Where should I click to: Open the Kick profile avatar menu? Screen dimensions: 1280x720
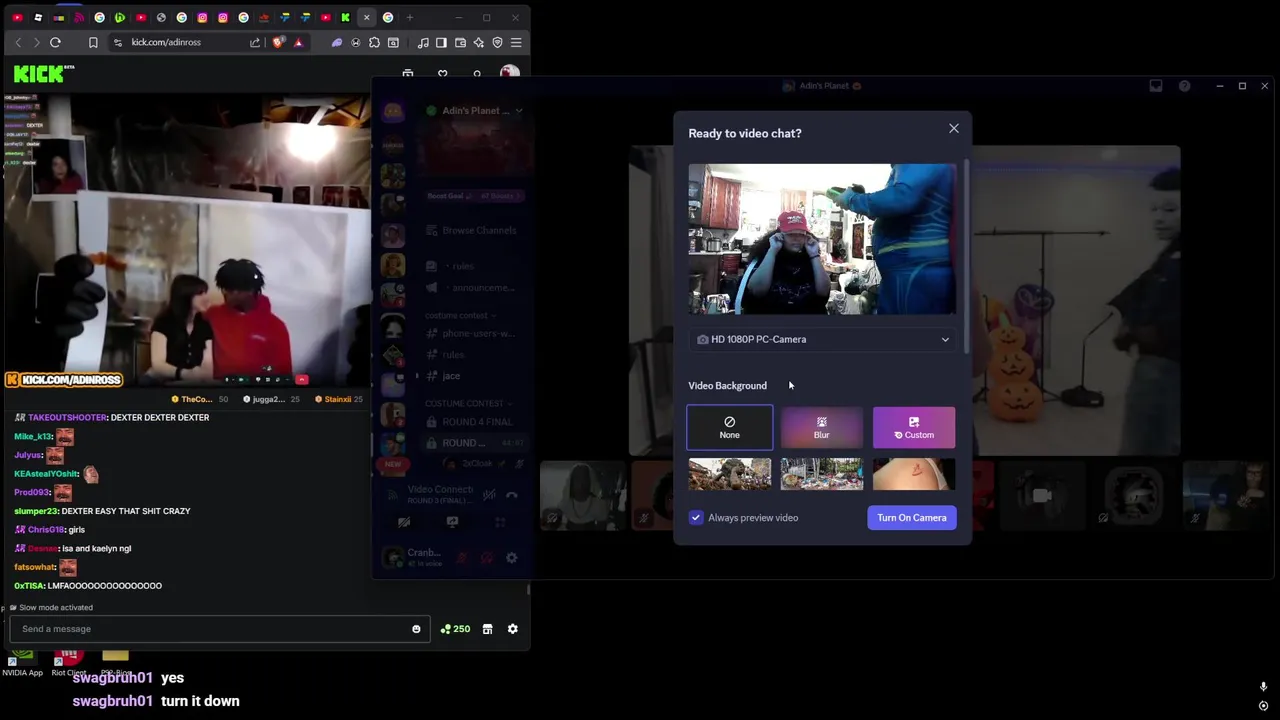510,73
